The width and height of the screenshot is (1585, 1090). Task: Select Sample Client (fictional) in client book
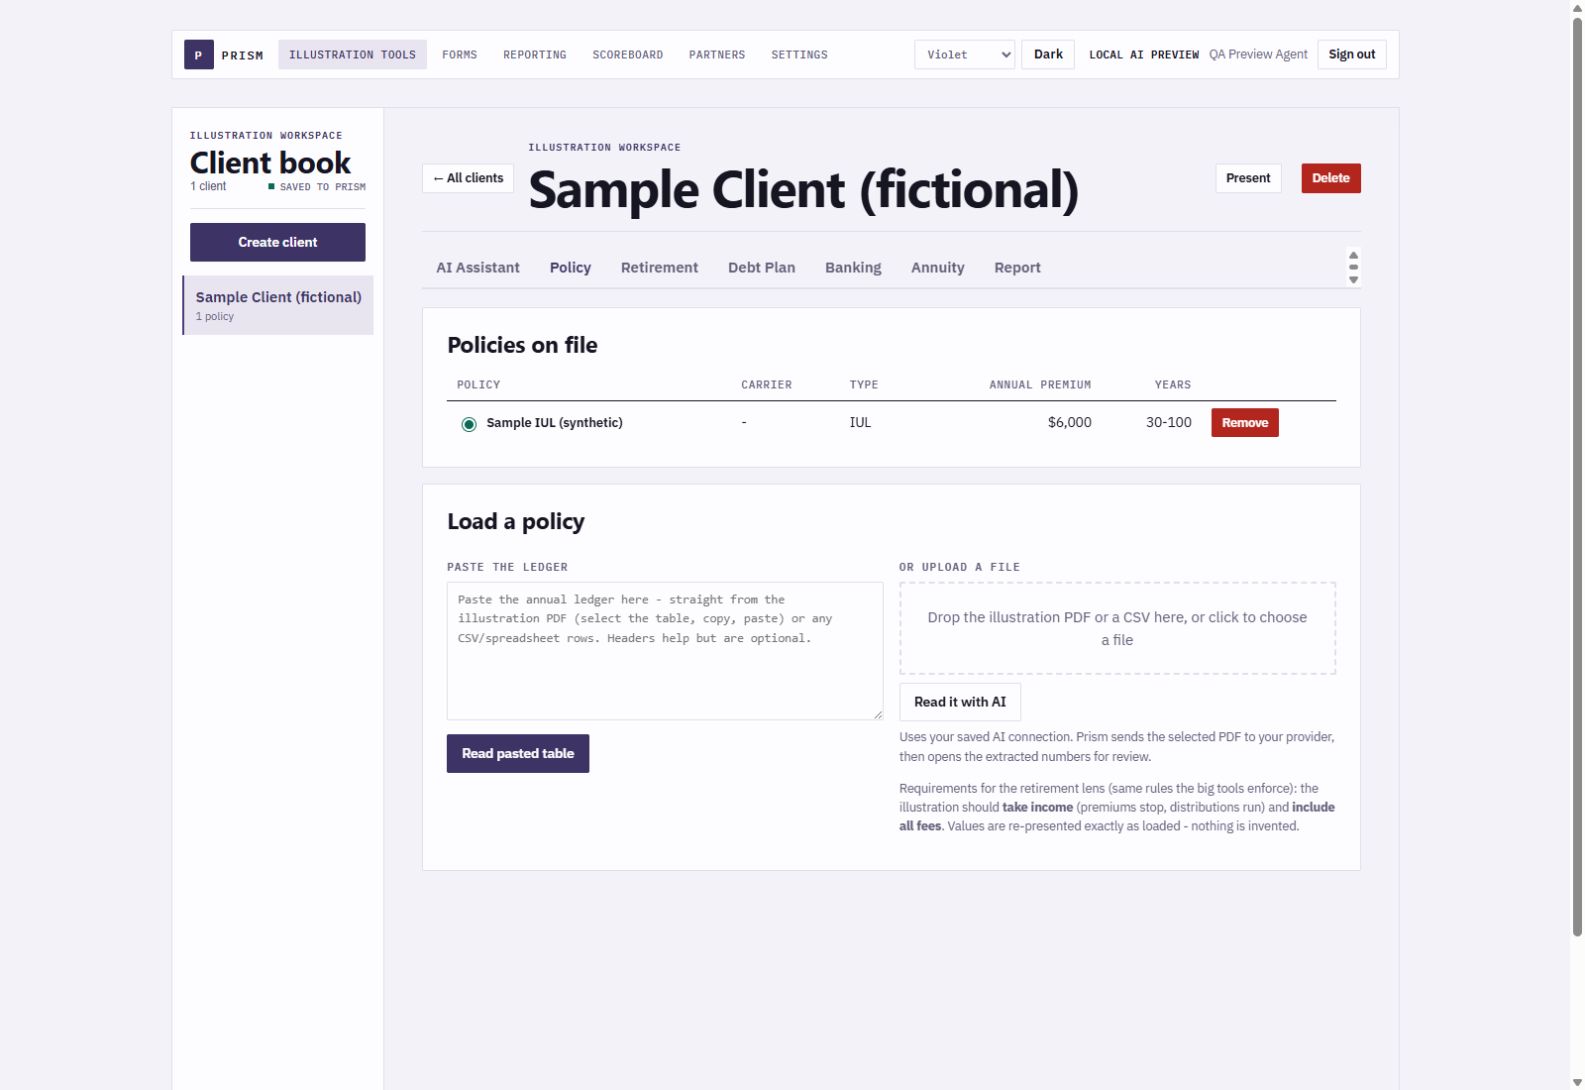pyautogui.click(x=278, y=305)
